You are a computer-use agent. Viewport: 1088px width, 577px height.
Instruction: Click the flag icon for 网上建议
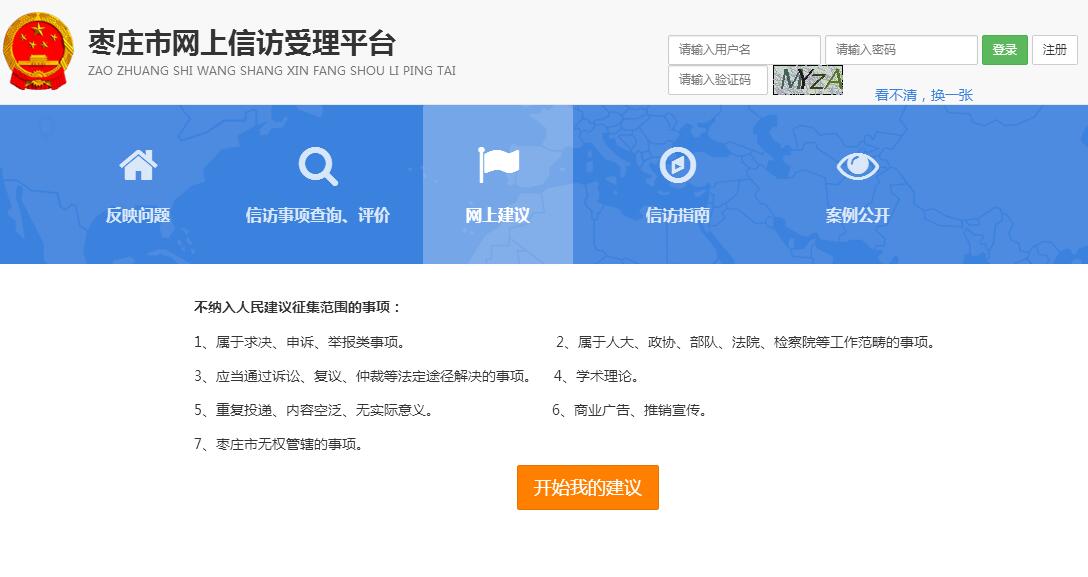pos(498,165)
